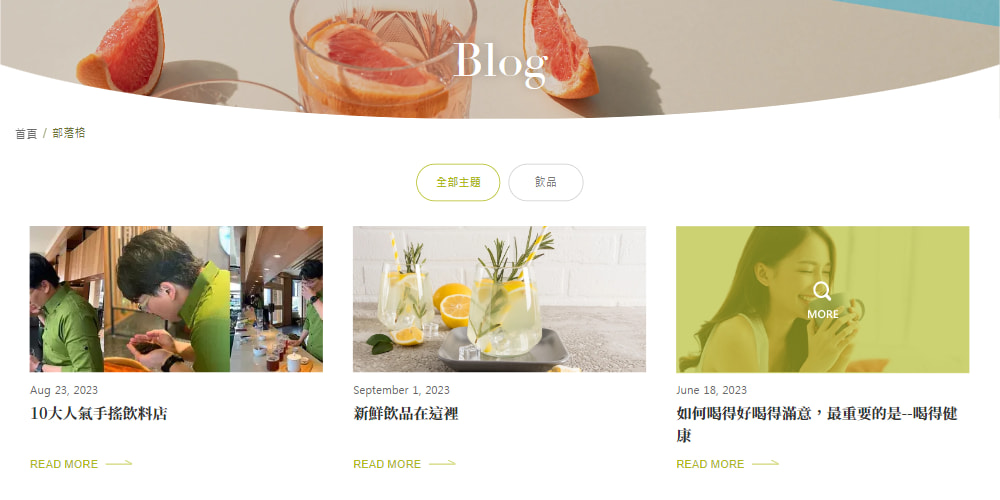Open READ MORE for 新鮮飲品在這裡
Image resolution: width=1000 pixels, height=500 pixels.
(x=387, y=464)
